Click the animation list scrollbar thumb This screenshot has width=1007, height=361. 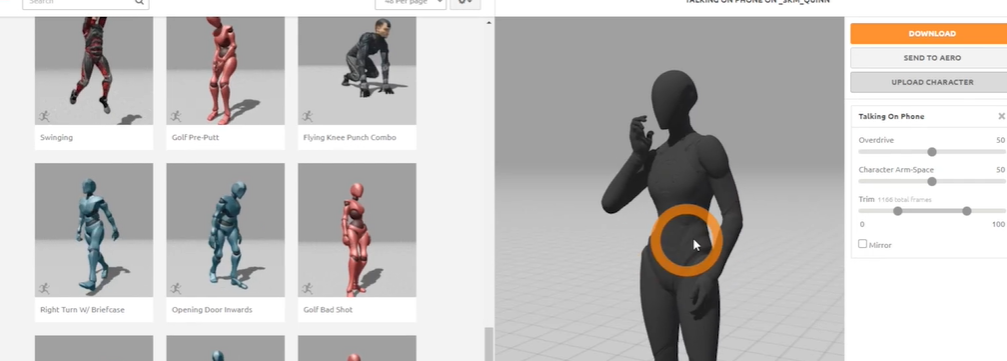coord(489,344)
